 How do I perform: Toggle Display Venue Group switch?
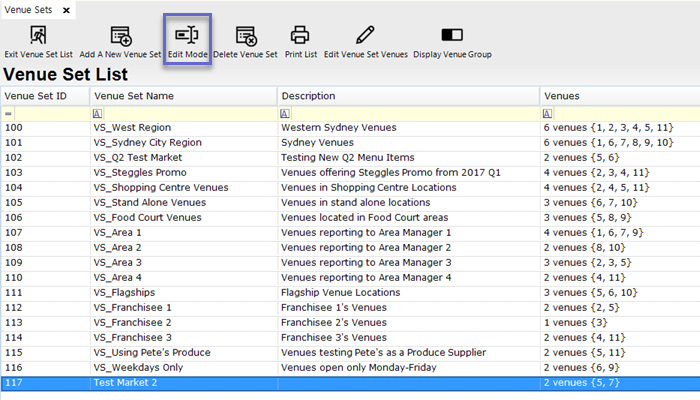click(452, 38)
